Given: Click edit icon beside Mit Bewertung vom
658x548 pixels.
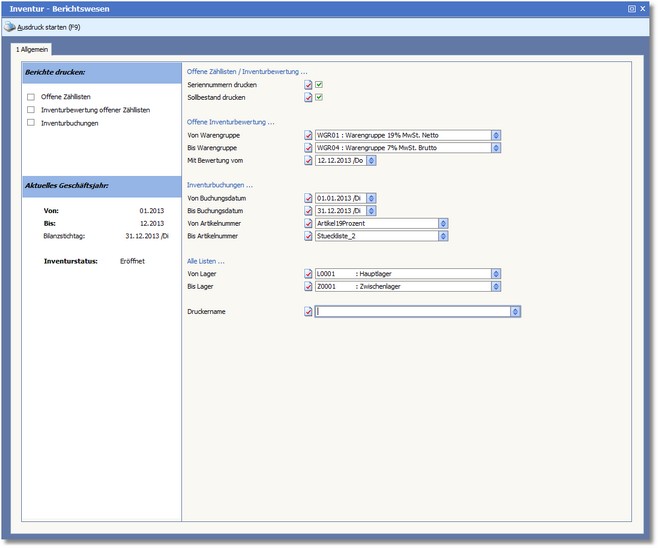Looking at the screenshot, I should (308, 160).
